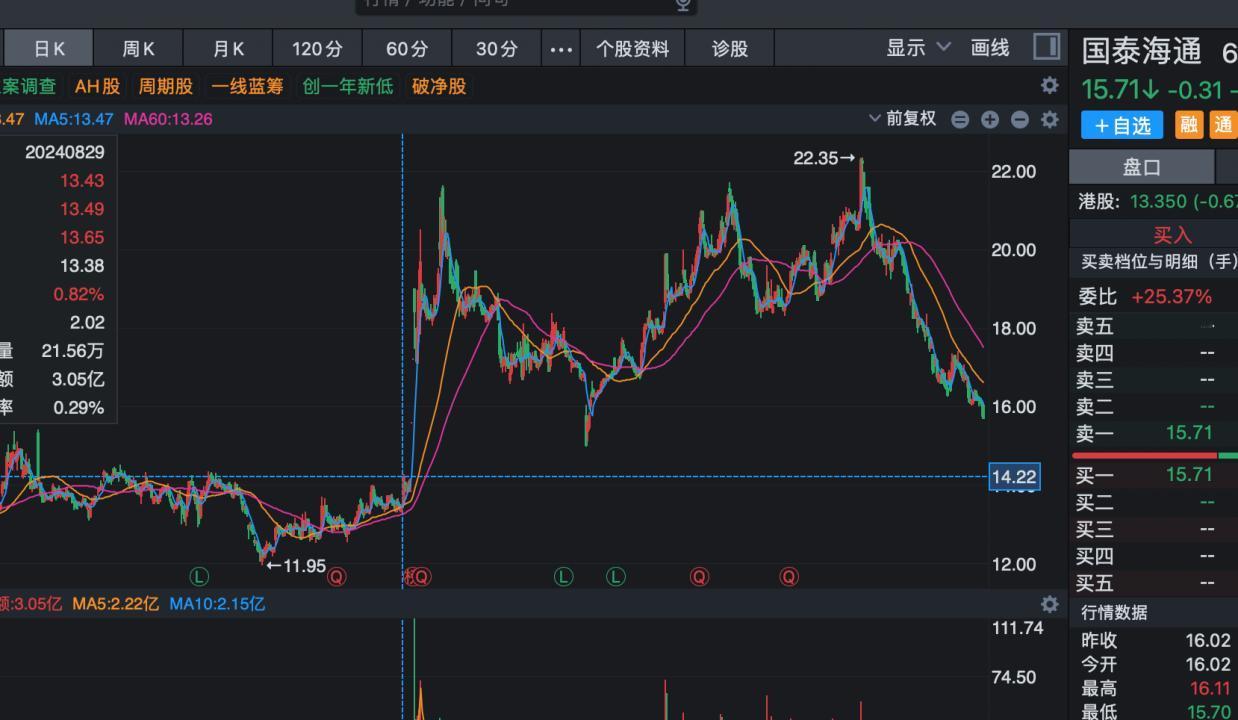The image size is (1238, 720).
Task: Click the 昨收 16.02 row
Action: pos(1154,640)
